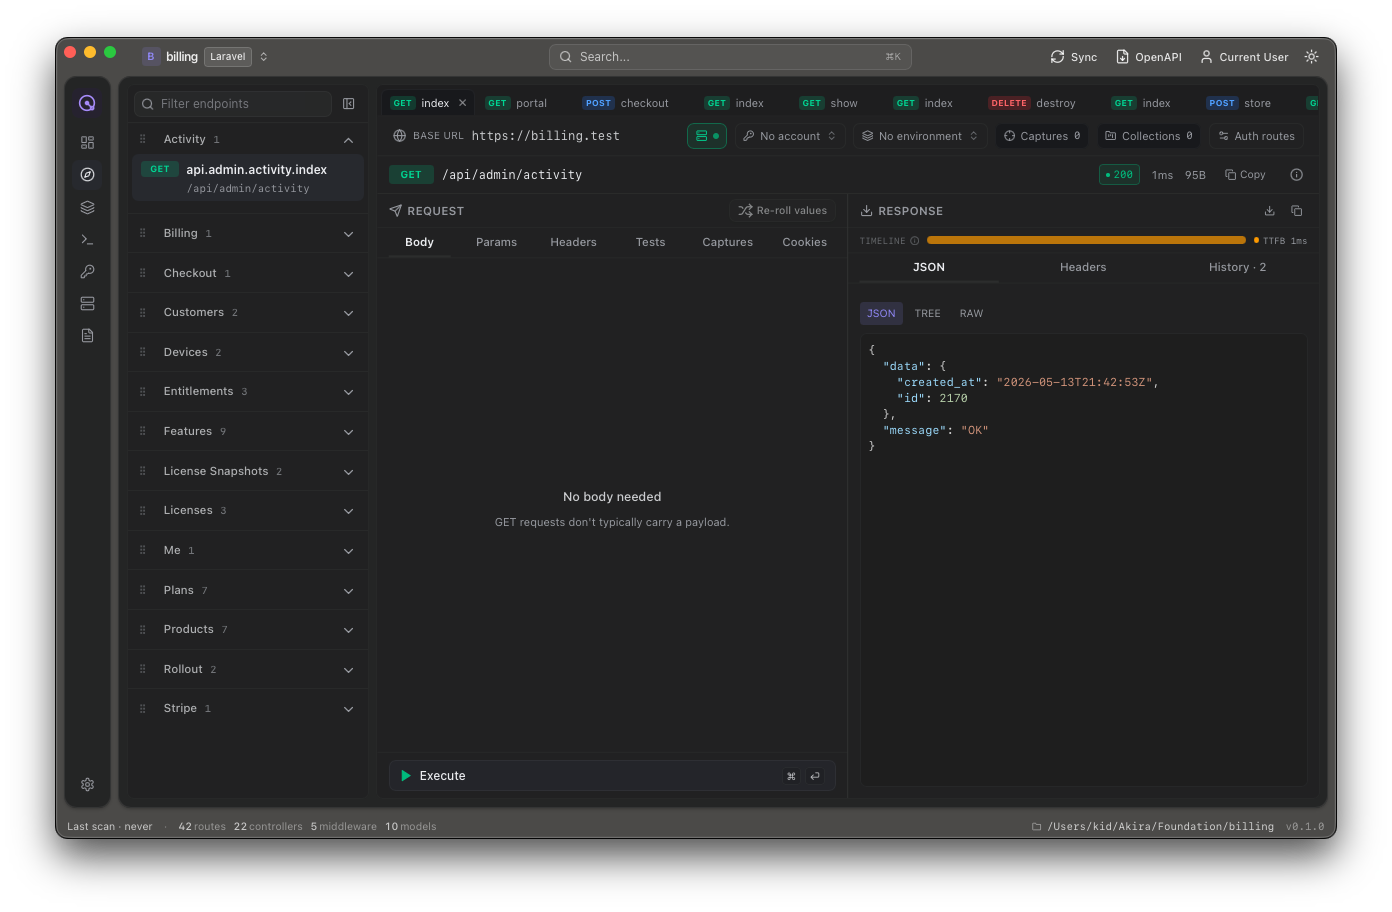Expand the Devices group
The height and width of the screenshot is (912, 1392).
(x=348, y=353)
